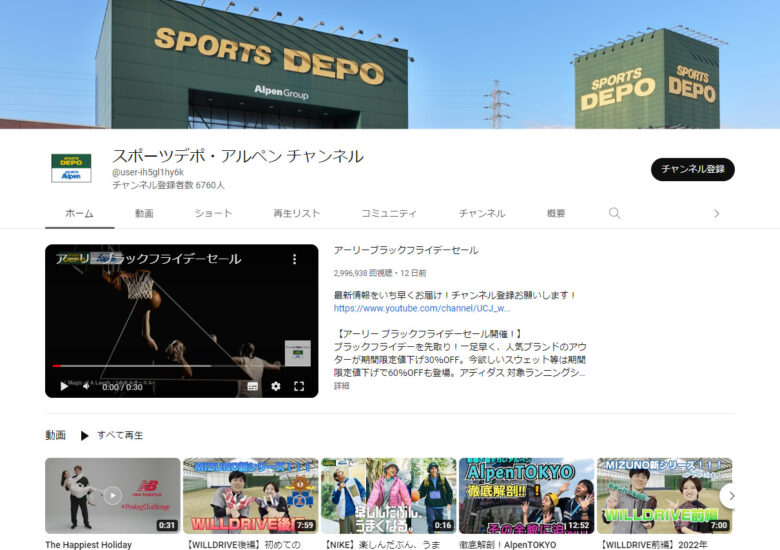This screenshot has width=780, height=550.
Task: Switch to the チャンネル tab
Action: point(482,213)
